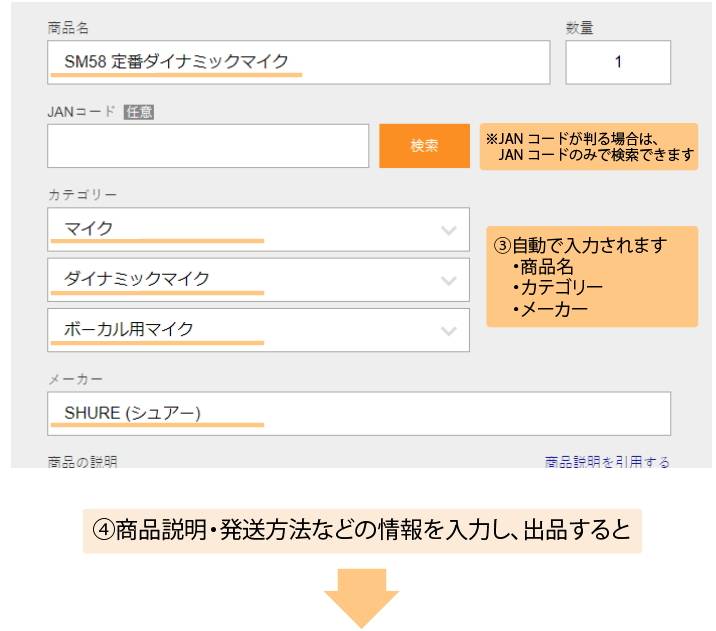Focus the メーカー field with SHURE (シュアー)
Image resolution: width=716 pixels, height=631 pixels.
point(358,414)
